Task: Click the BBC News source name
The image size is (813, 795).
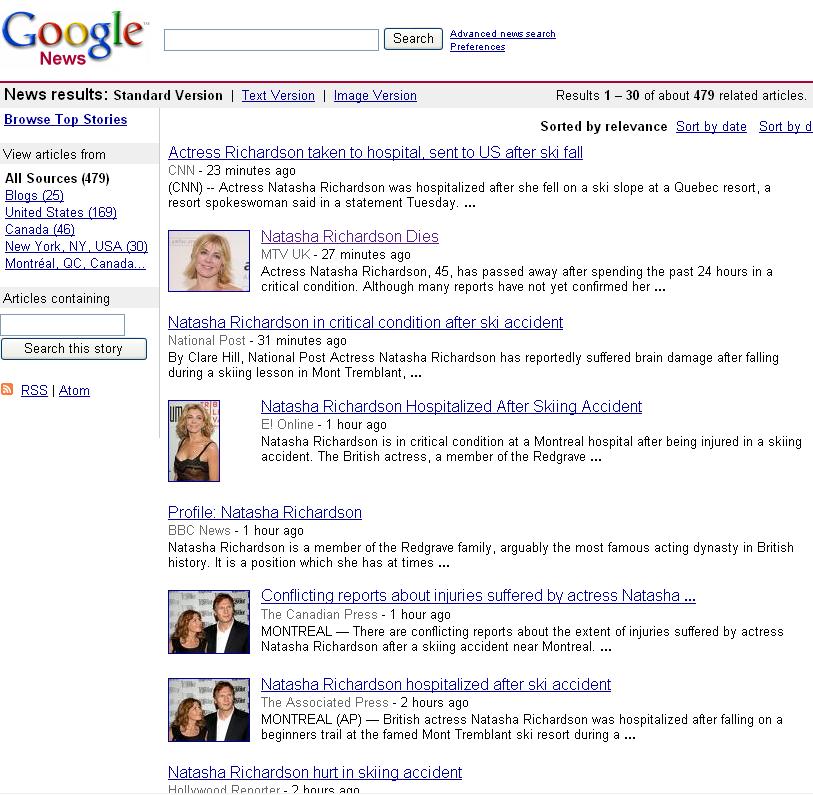Action: tap(199, 531)
